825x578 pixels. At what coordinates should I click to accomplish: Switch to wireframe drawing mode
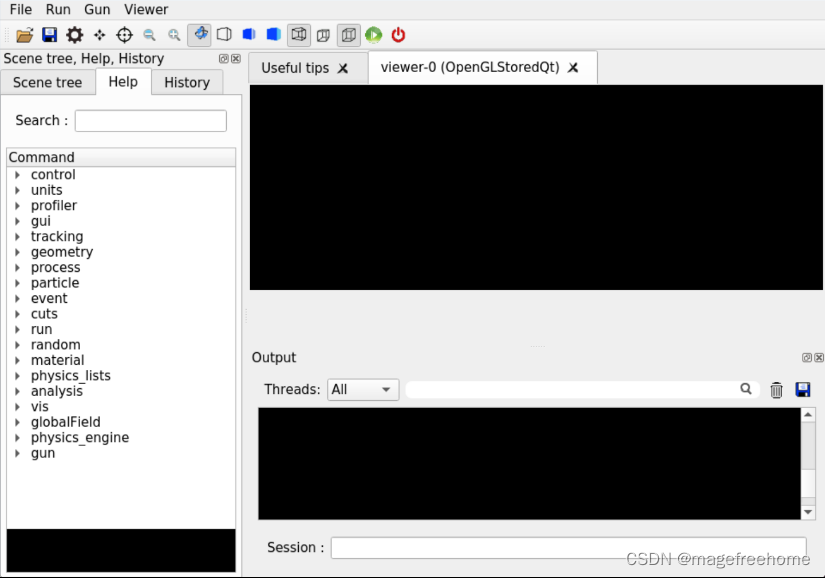coord(224,34)
